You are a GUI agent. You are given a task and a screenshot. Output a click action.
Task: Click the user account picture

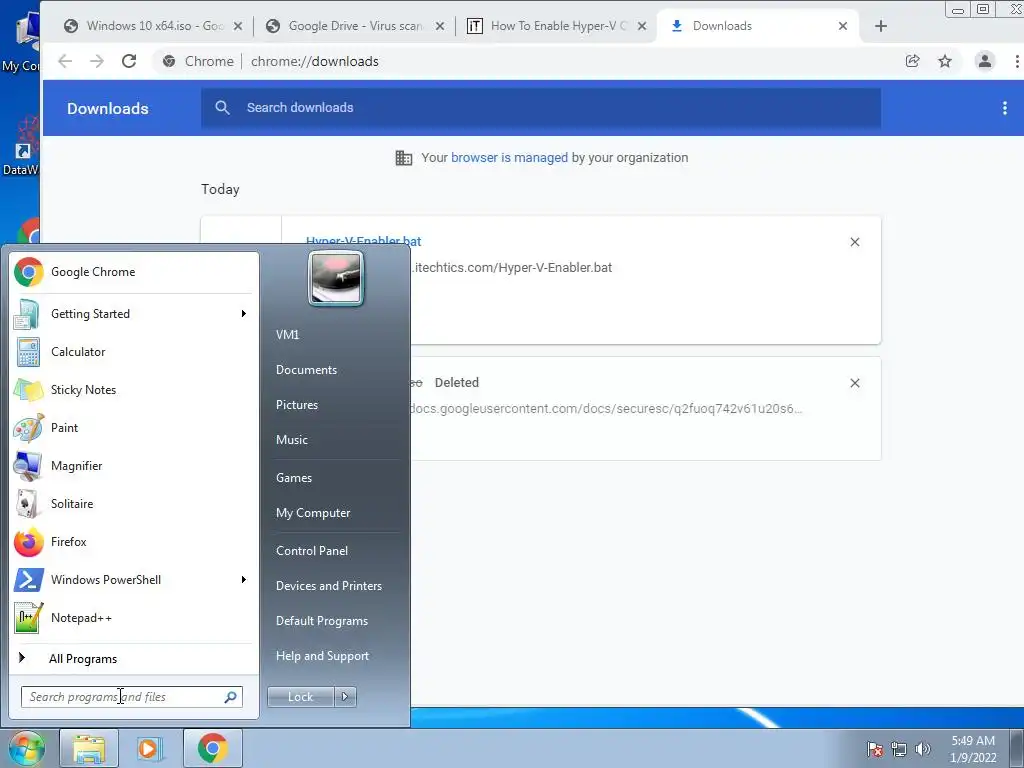(336, 278)
